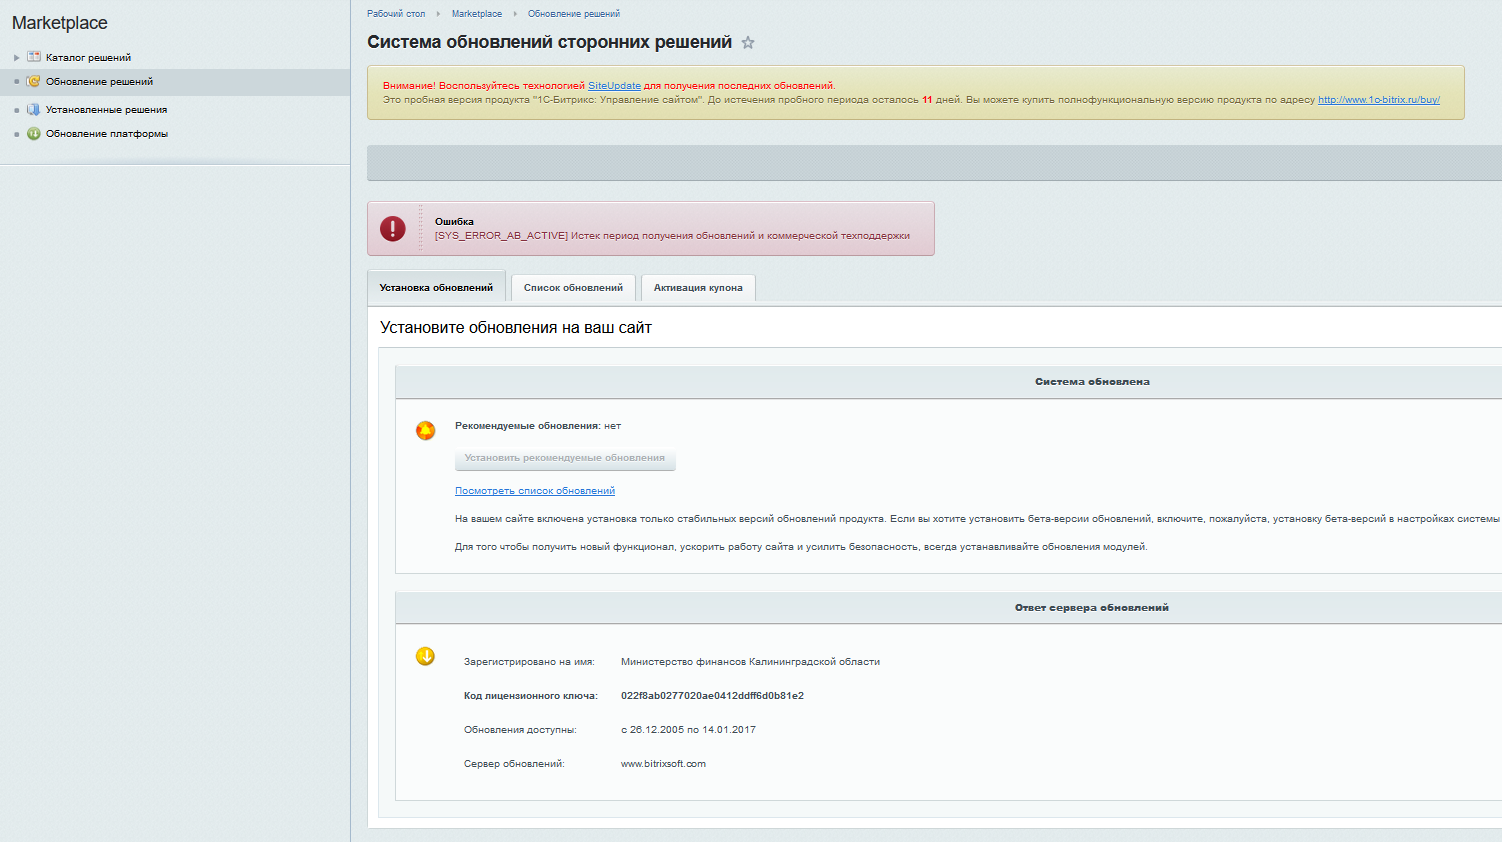The width and height of the screenshot is (1502, 842).
Task: Click the Установленные решения sidebar icon
Action: (x=34, y=110)
